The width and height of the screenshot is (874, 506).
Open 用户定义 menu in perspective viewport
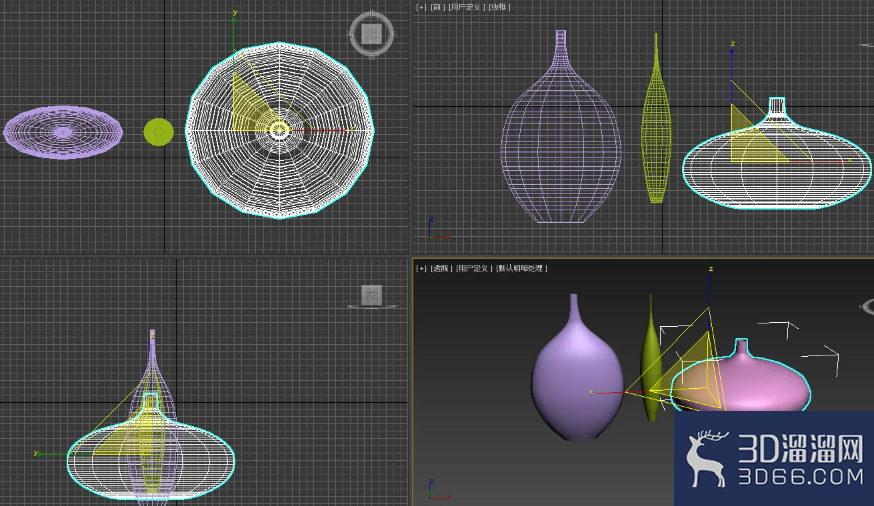[473, 269]
